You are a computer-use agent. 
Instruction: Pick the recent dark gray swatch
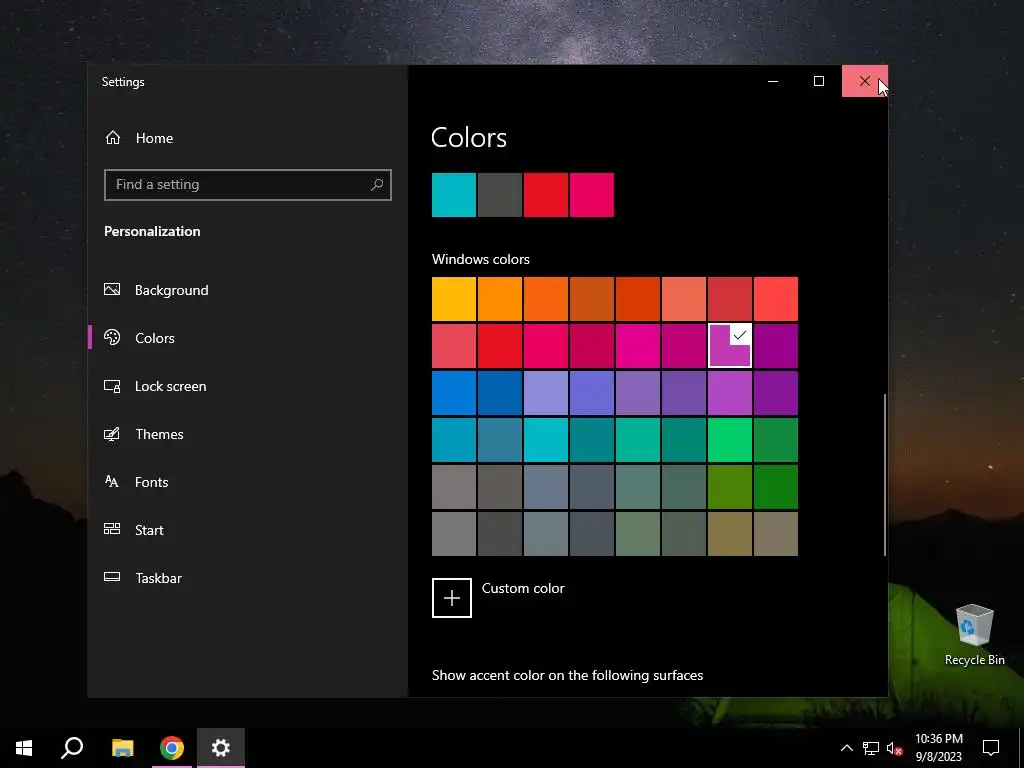click(x=500, y=195)
